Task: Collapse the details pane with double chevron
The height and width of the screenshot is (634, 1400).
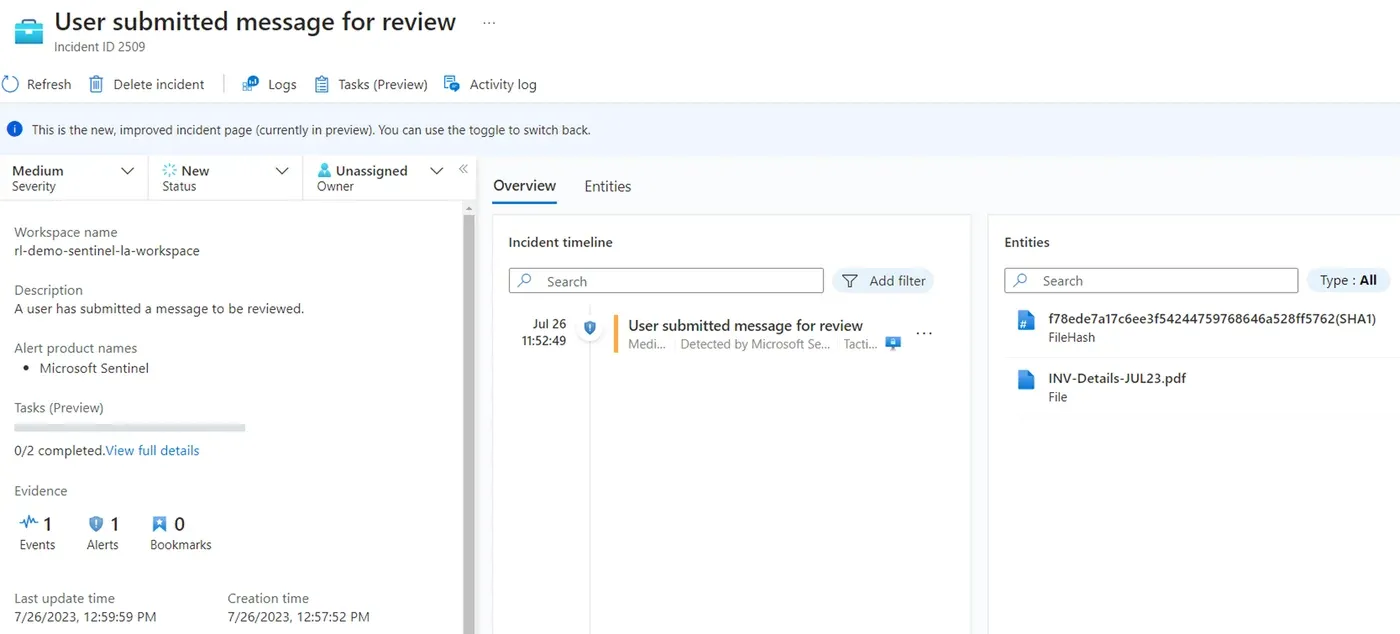Action: [x=463, y=169]
